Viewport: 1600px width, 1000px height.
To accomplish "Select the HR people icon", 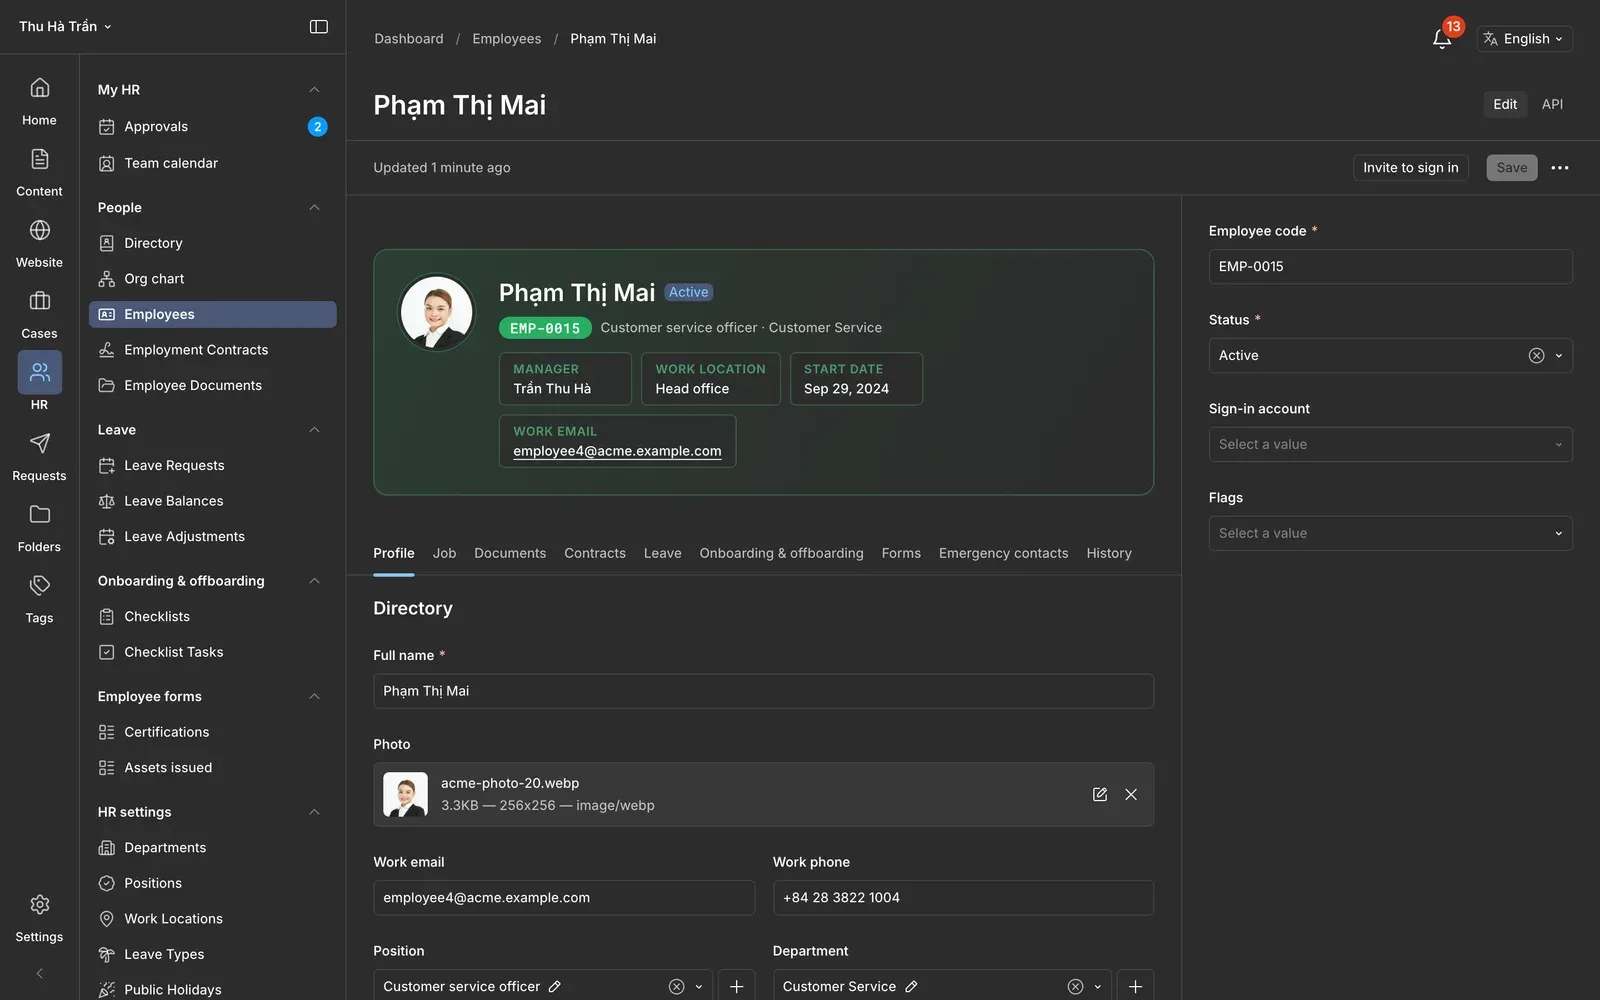I will (39, 372).
